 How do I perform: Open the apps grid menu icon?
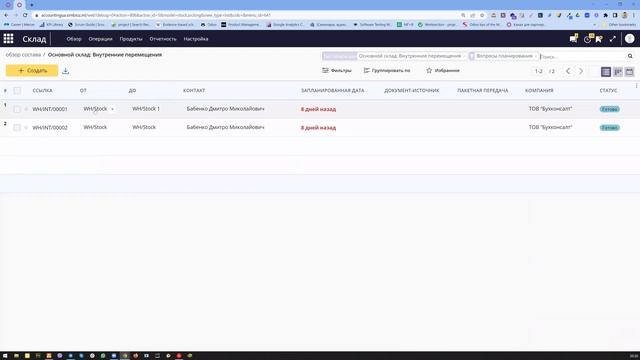pyautogui.click(x=9, y=39)
